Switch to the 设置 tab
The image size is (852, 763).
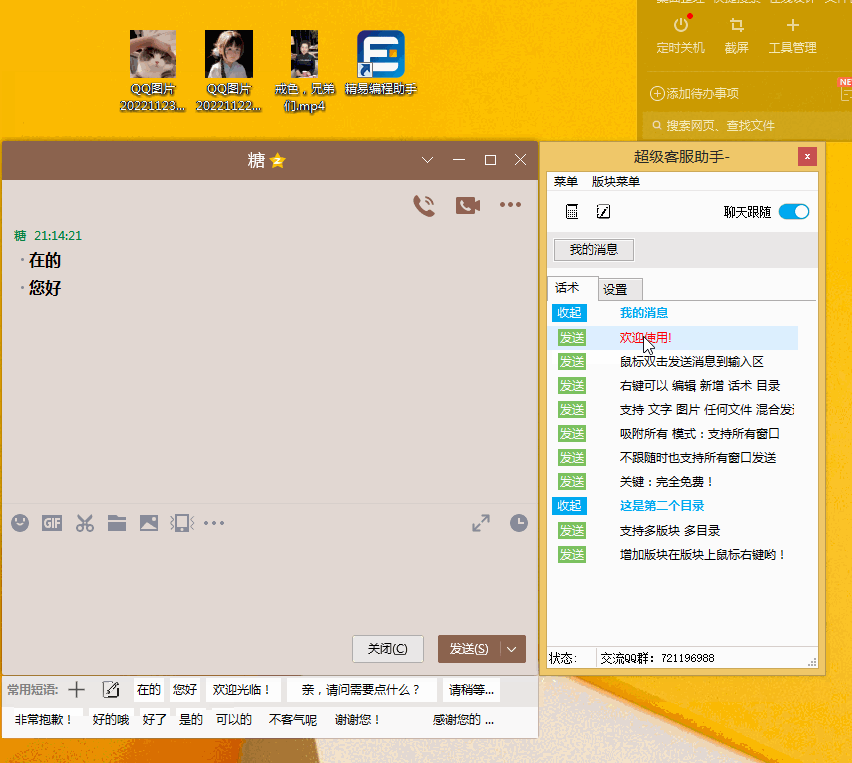[x=616, y=289]
